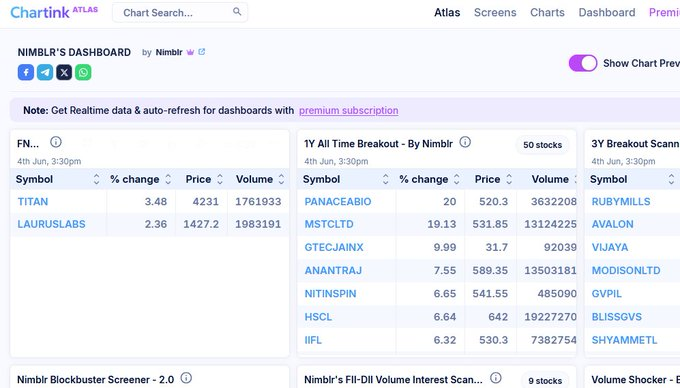
Task: Open the Dashboard nav tab
Action: (607, 13)
